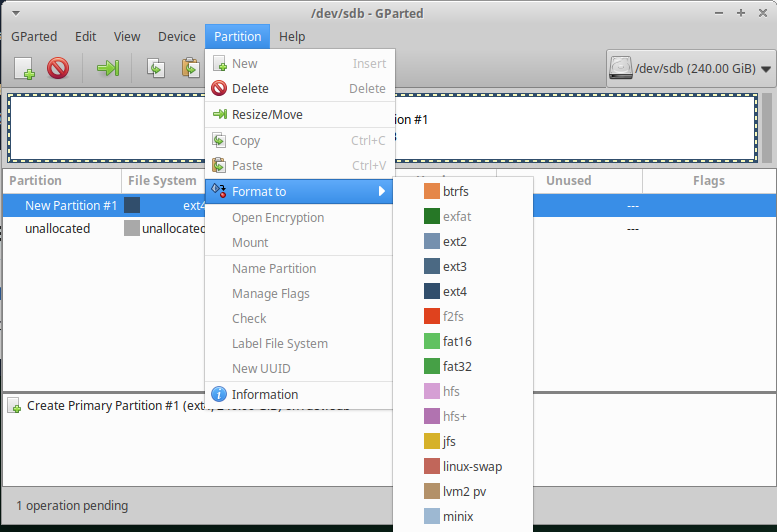777x532 pixels.
Task: Format partition to minix
Action: [x=463, y=516]
